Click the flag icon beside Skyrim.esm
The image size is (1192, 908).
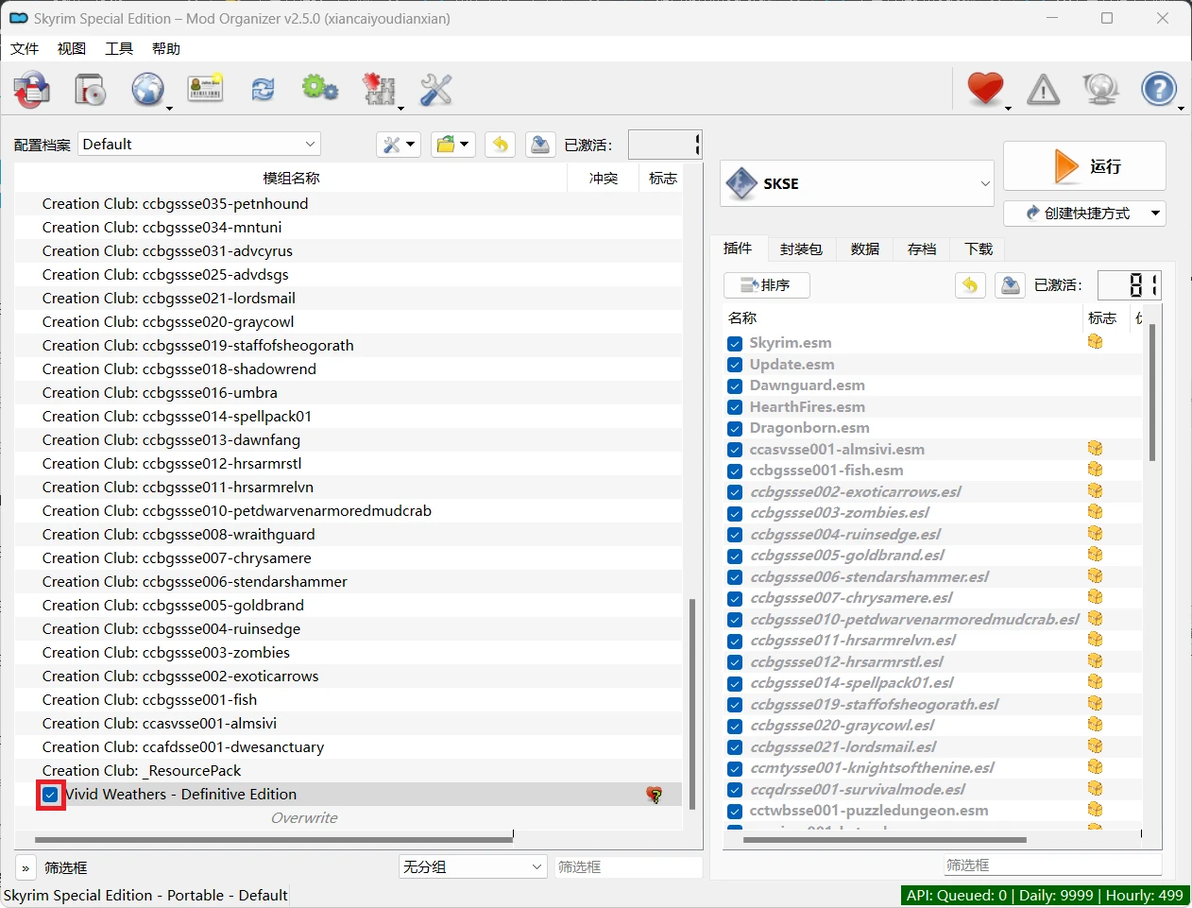pyautogui.click(x=1095, y=342)
